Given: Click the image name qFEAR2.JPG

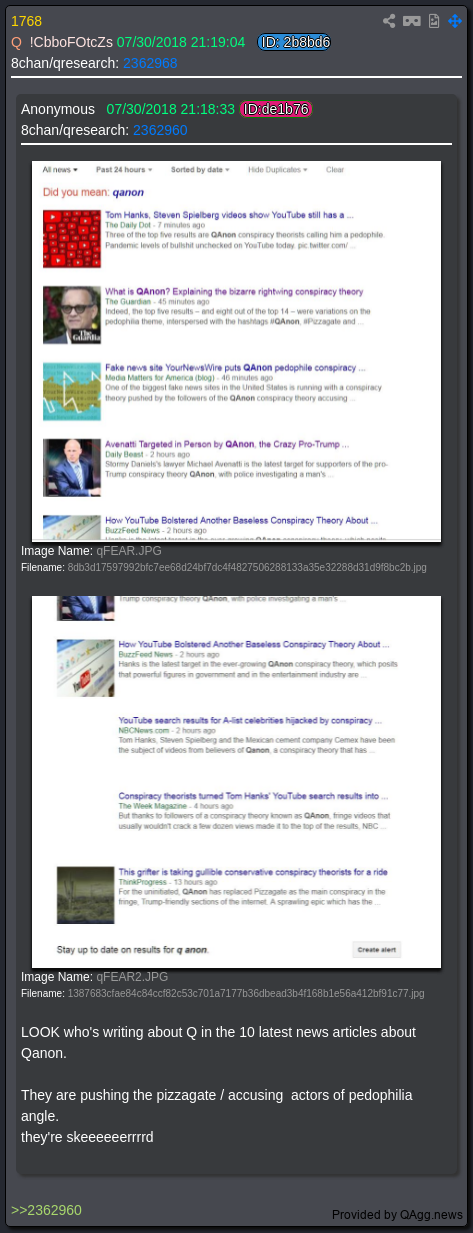Looking at the screenshot, I should tap(132, 976).
